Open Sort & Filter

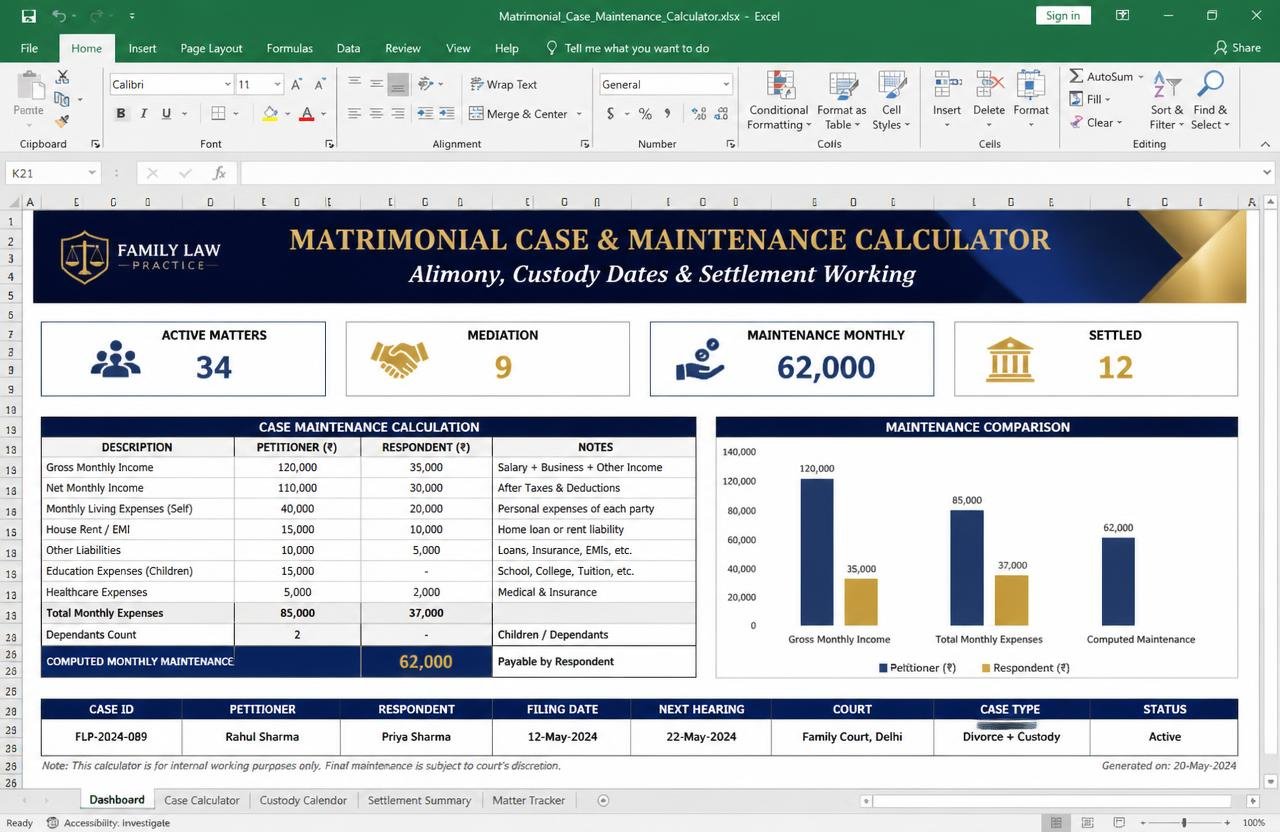(x=1167, y=100)
